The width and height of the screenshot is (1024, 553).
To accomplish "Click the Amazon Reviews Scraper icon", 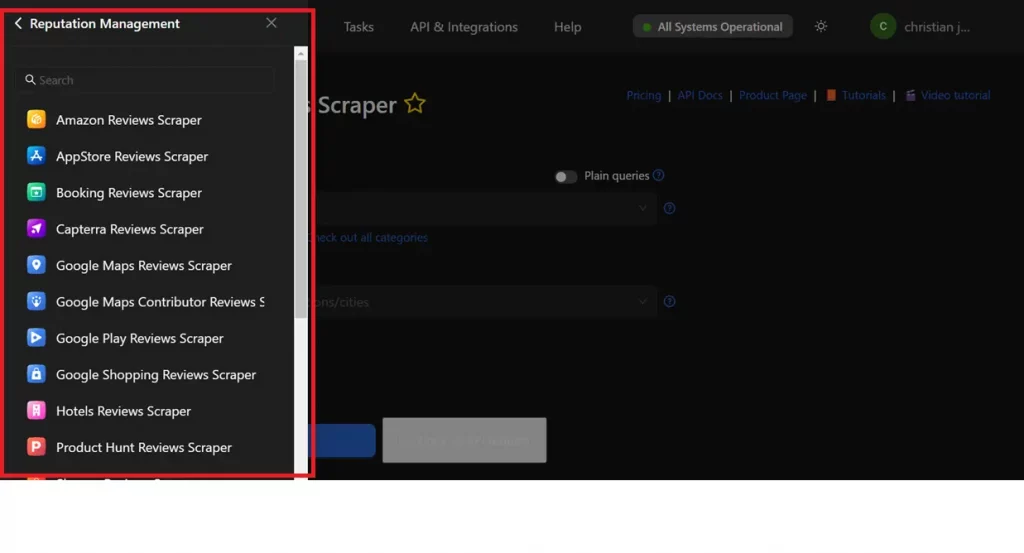I will [x=37, y=120].
